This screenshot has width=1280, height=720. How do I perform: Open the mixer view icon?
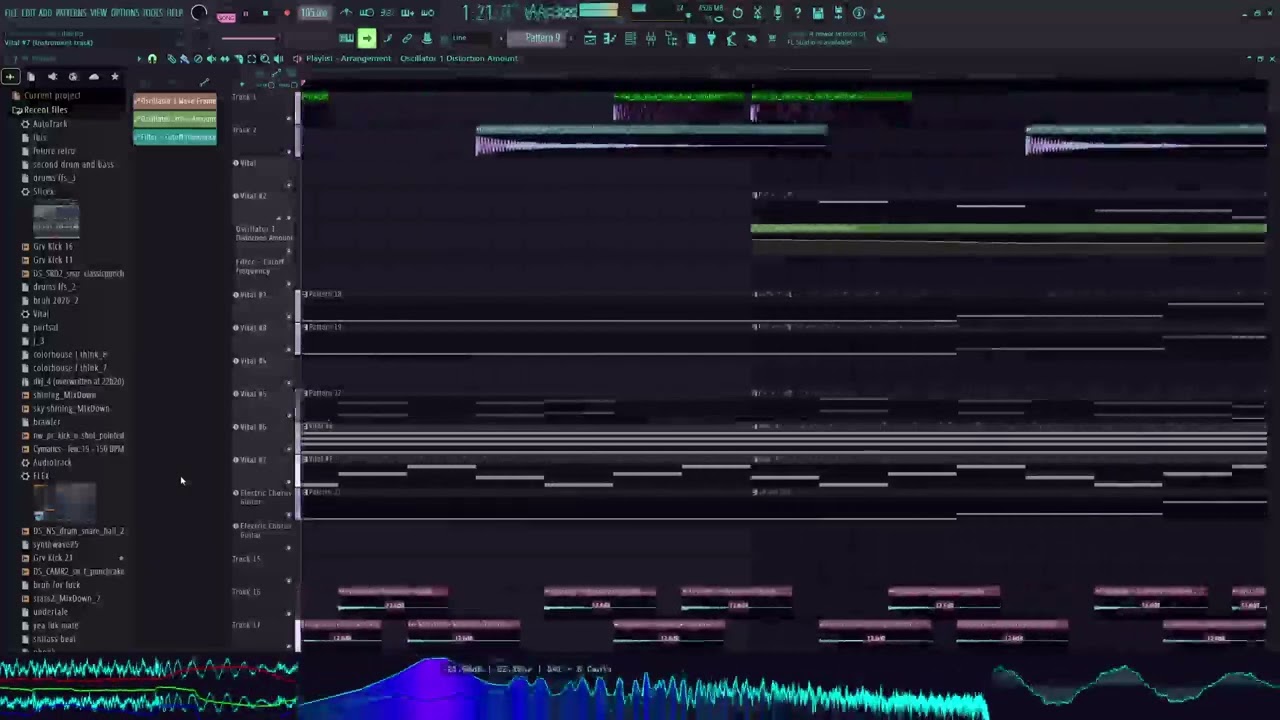click(x=651, y=38)
